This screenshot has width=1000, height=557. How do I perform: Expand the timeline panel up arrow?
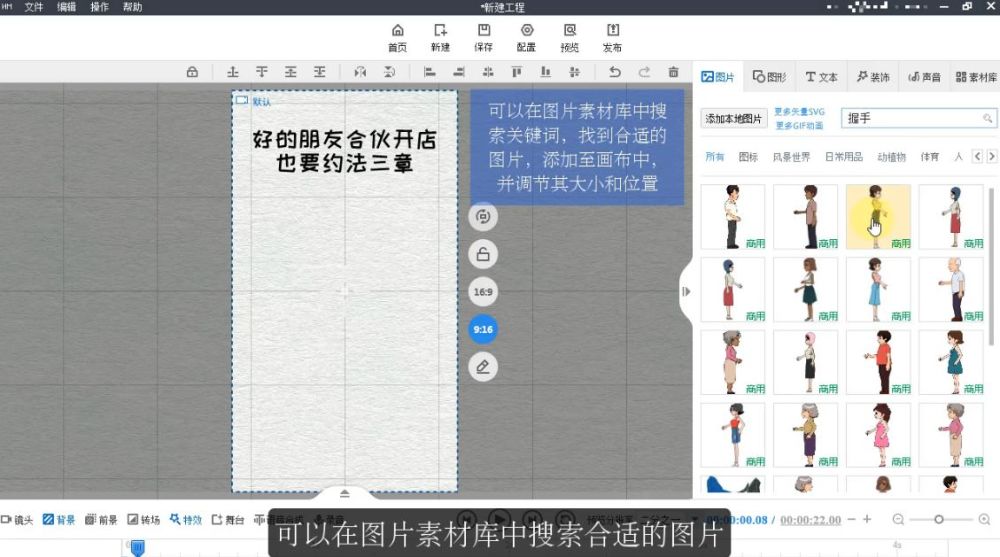tap(344, 493)
